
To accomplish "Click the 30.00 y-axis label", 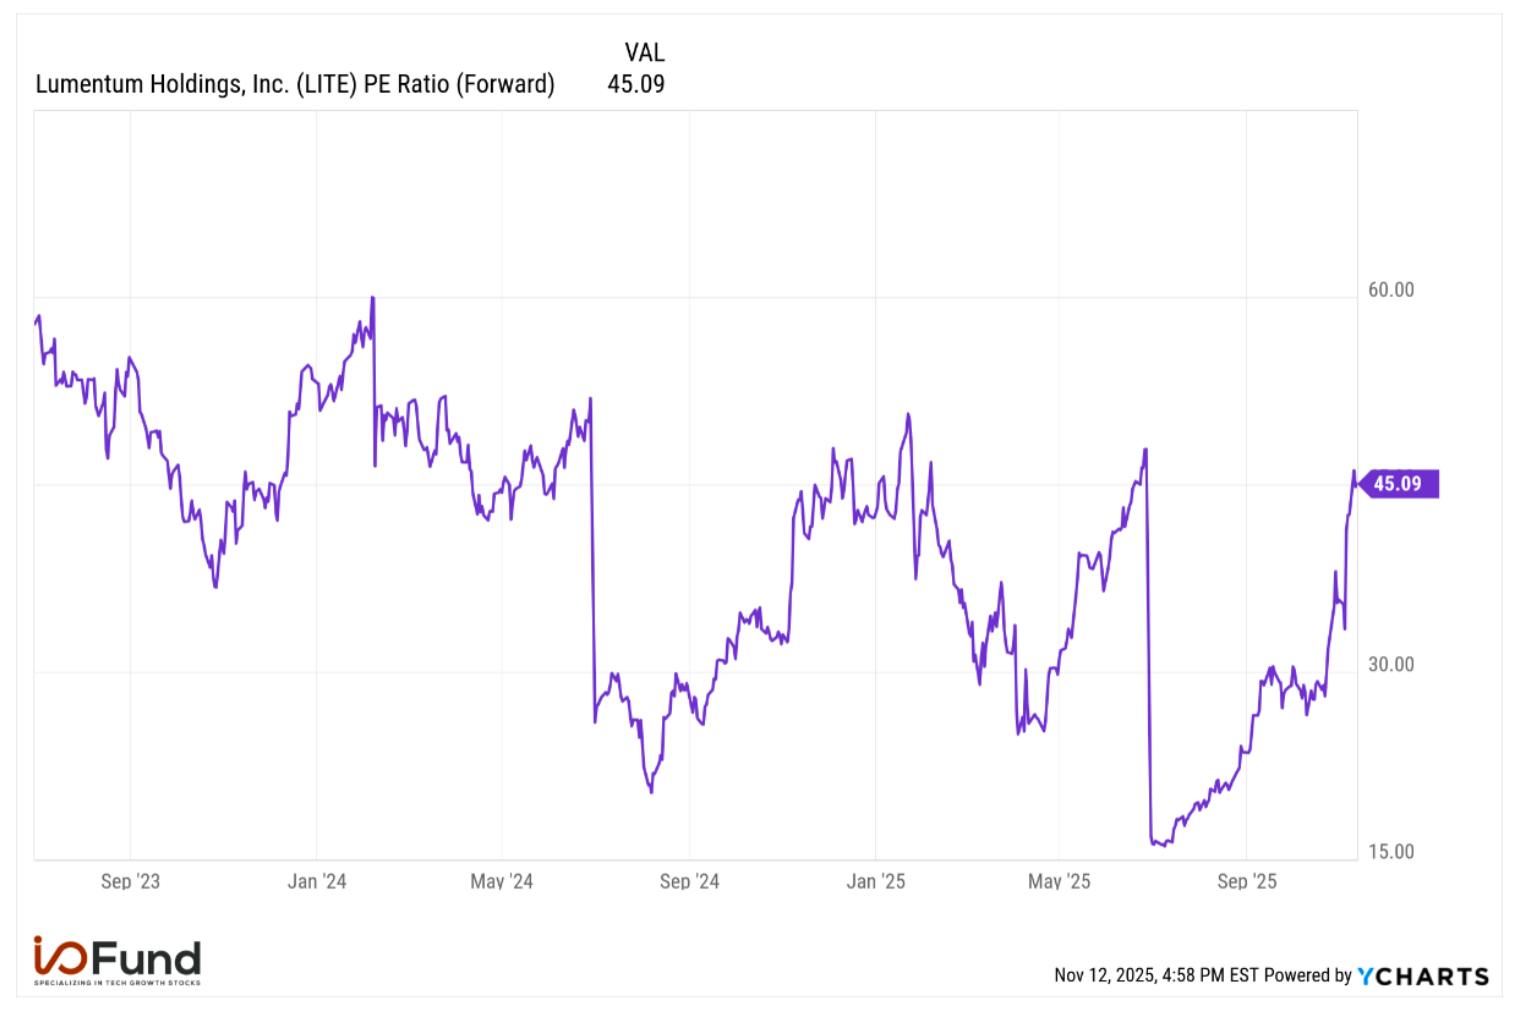I will tap(1391, 665).
